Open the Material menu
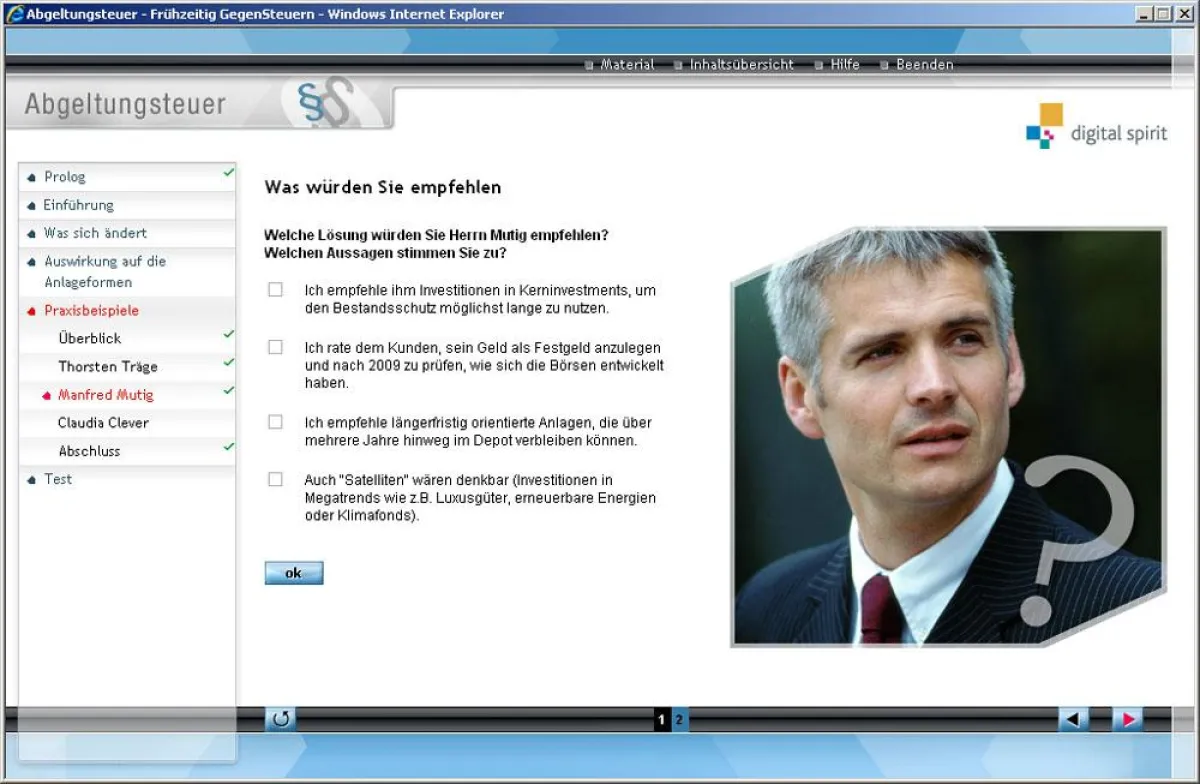Image resolution: width=1200 pixels, height=784 pixels. point(626,65)
